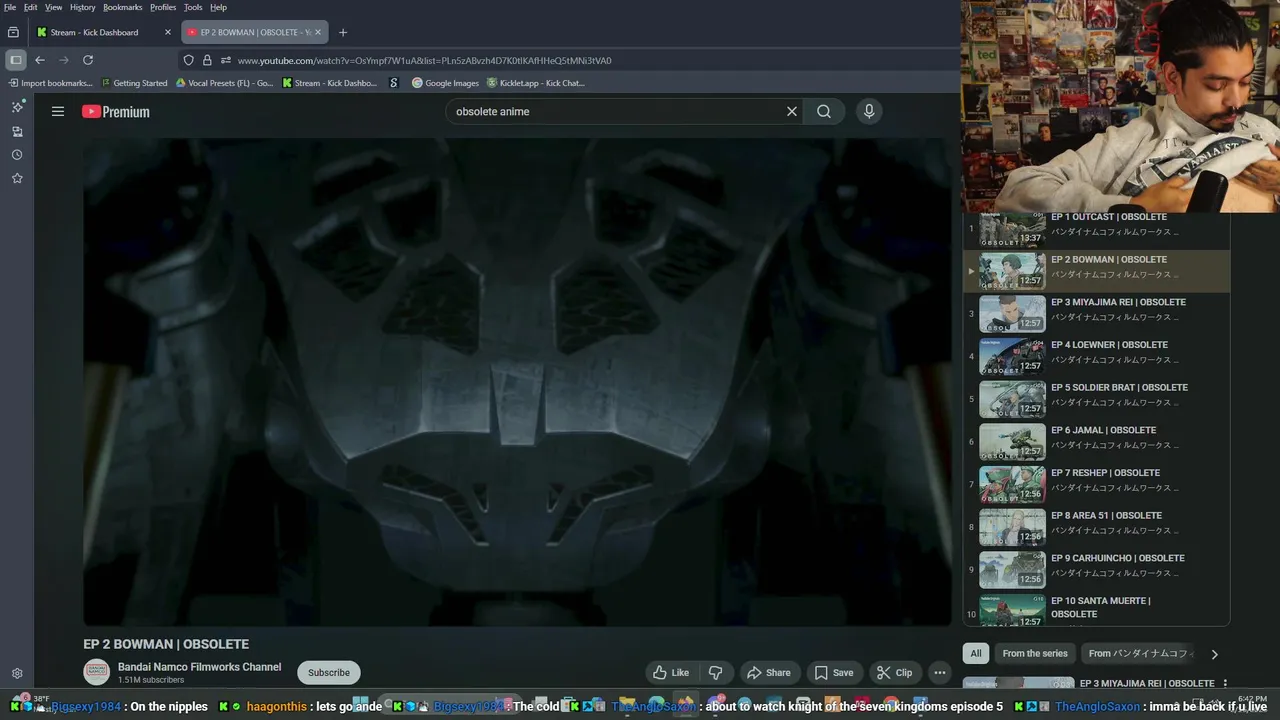Play EP 1 OUTCAST from the playlist

click(1096, 228)
